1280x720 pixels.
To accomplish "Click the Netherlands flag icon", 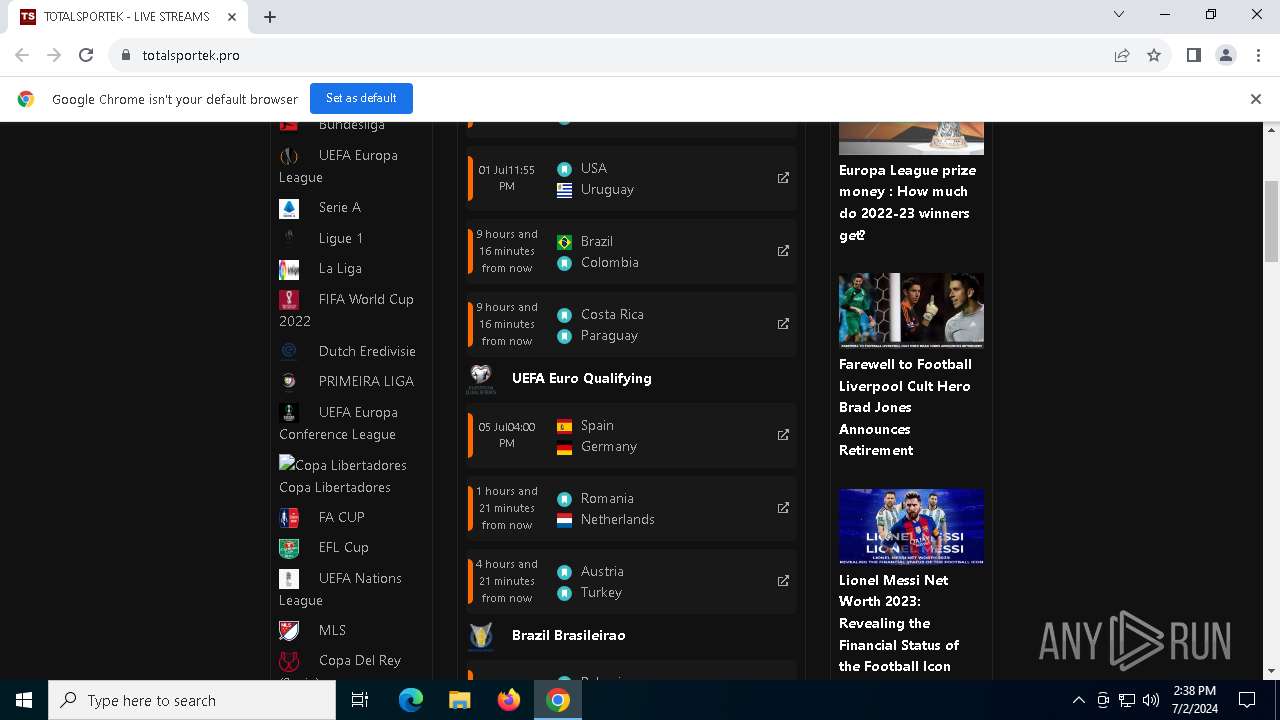I will click(564, 520).
